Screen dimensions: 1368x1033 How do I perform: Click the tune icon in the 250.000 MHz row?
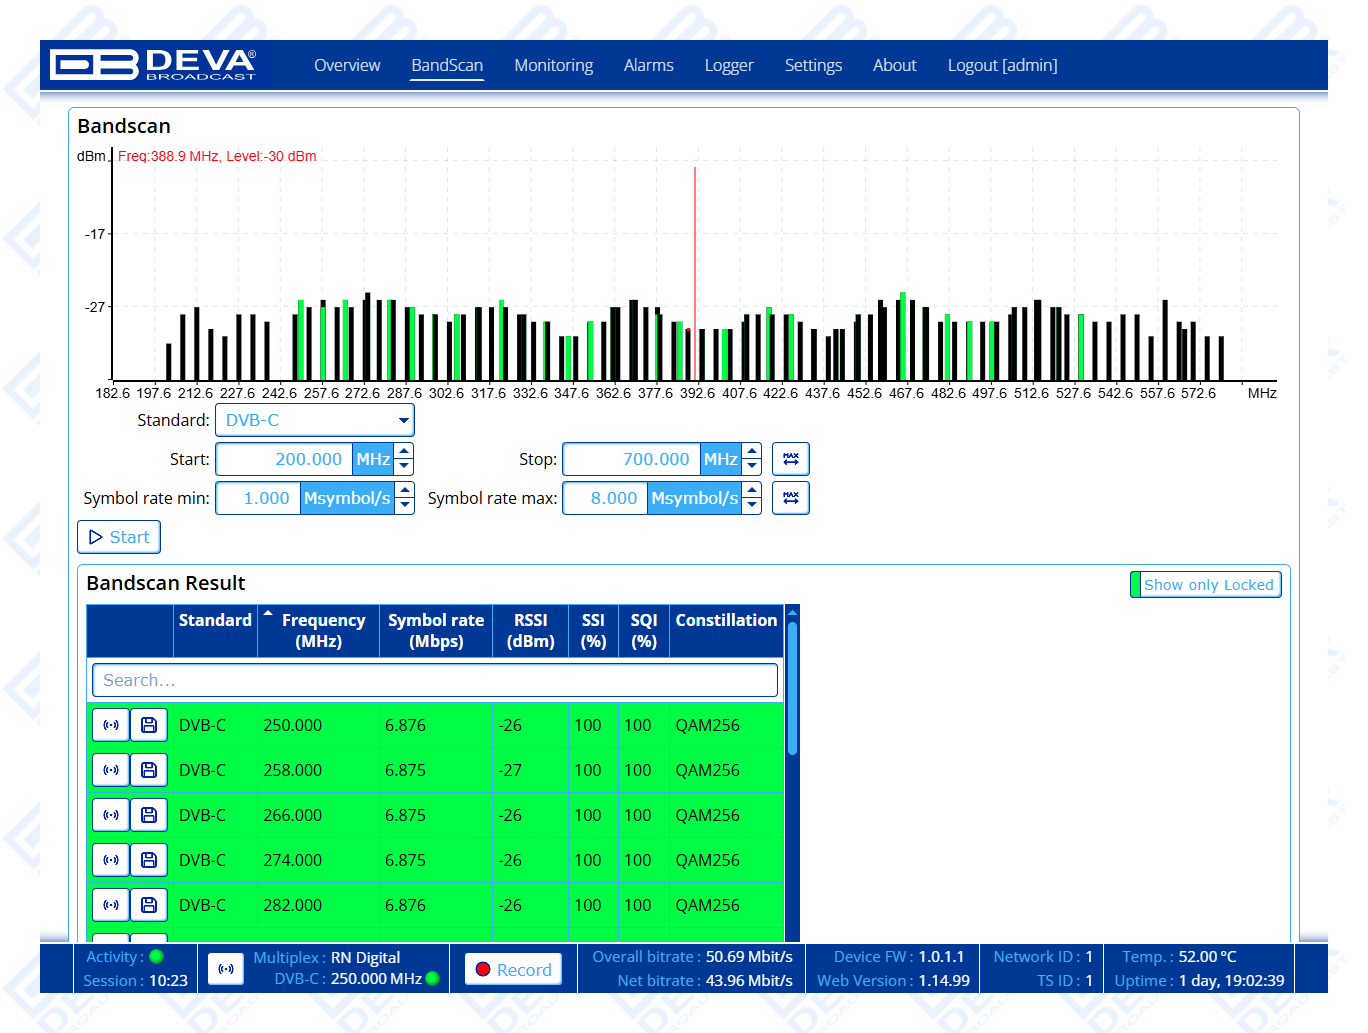click(111, 725)
